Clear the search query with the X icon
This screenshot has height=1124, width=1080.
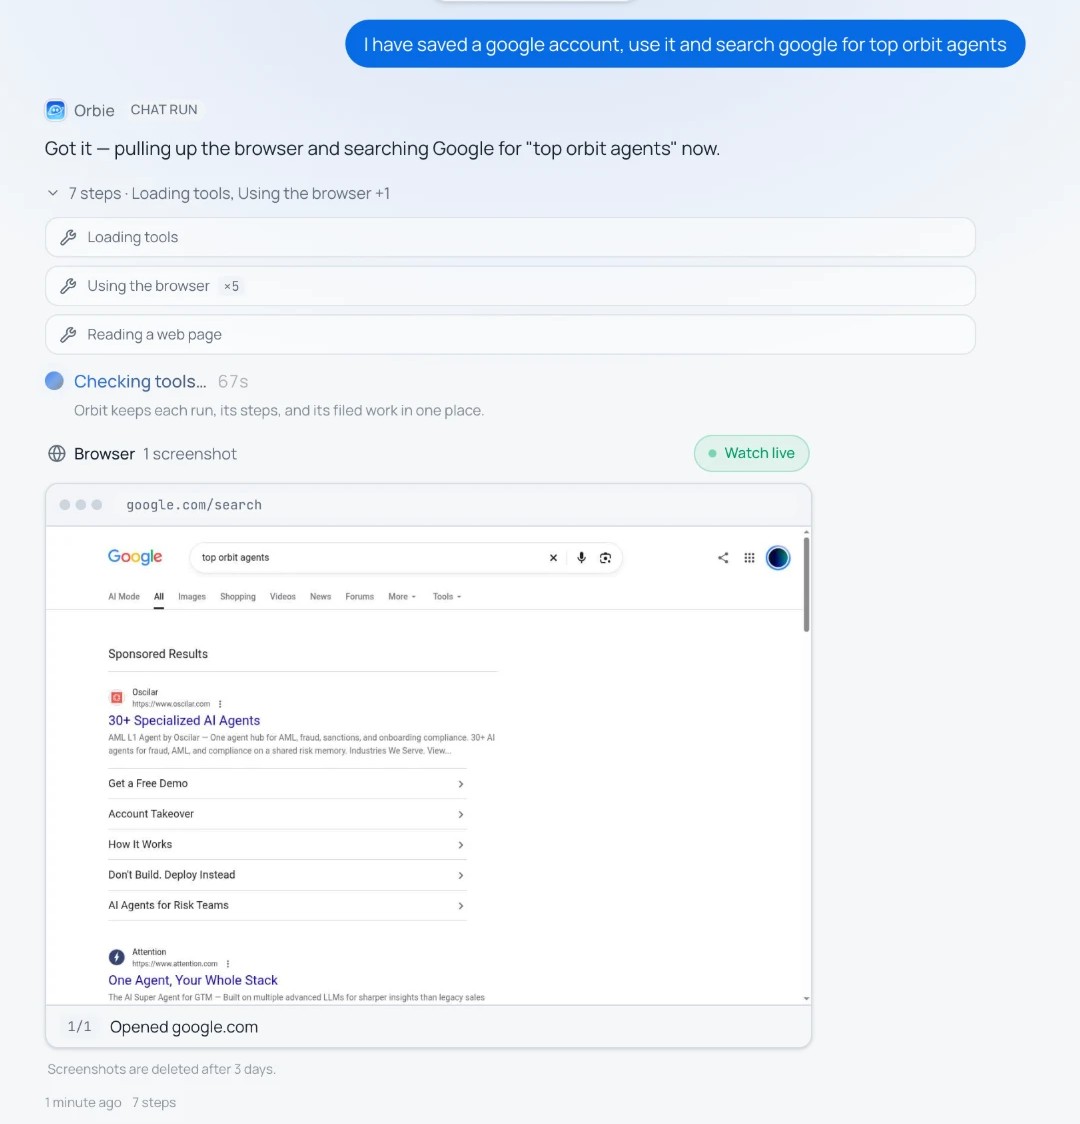553,558
